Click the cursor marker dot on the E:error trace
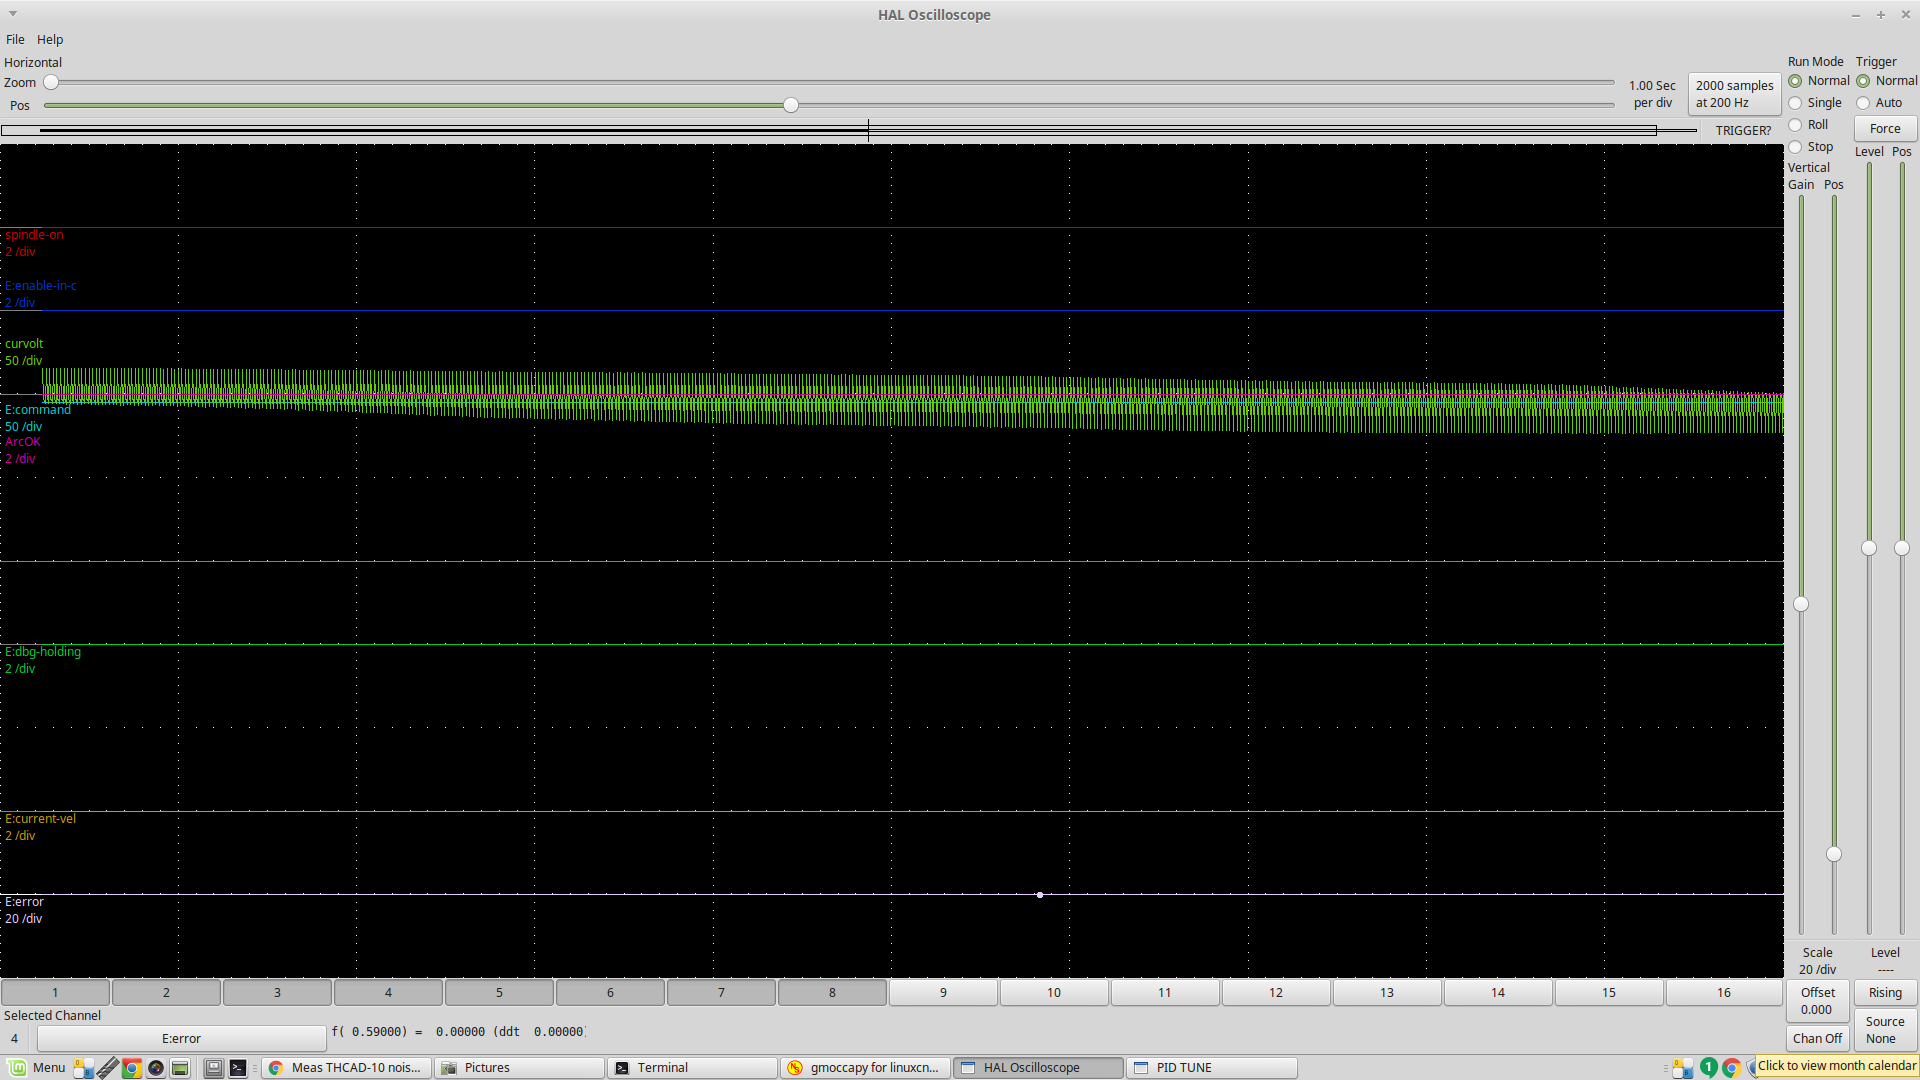 pos(1040,895)
